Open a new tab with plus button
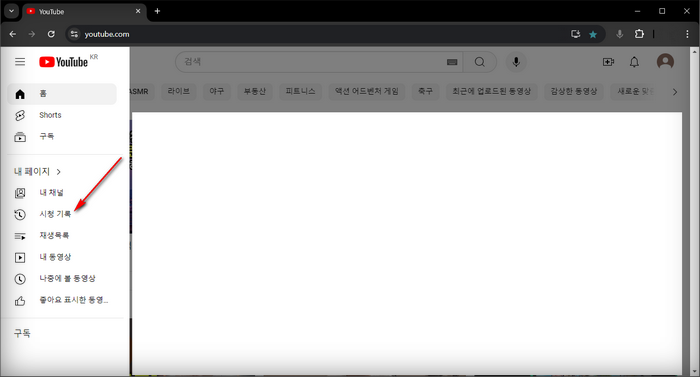The image size is (700, 377). tap(157, 11)
